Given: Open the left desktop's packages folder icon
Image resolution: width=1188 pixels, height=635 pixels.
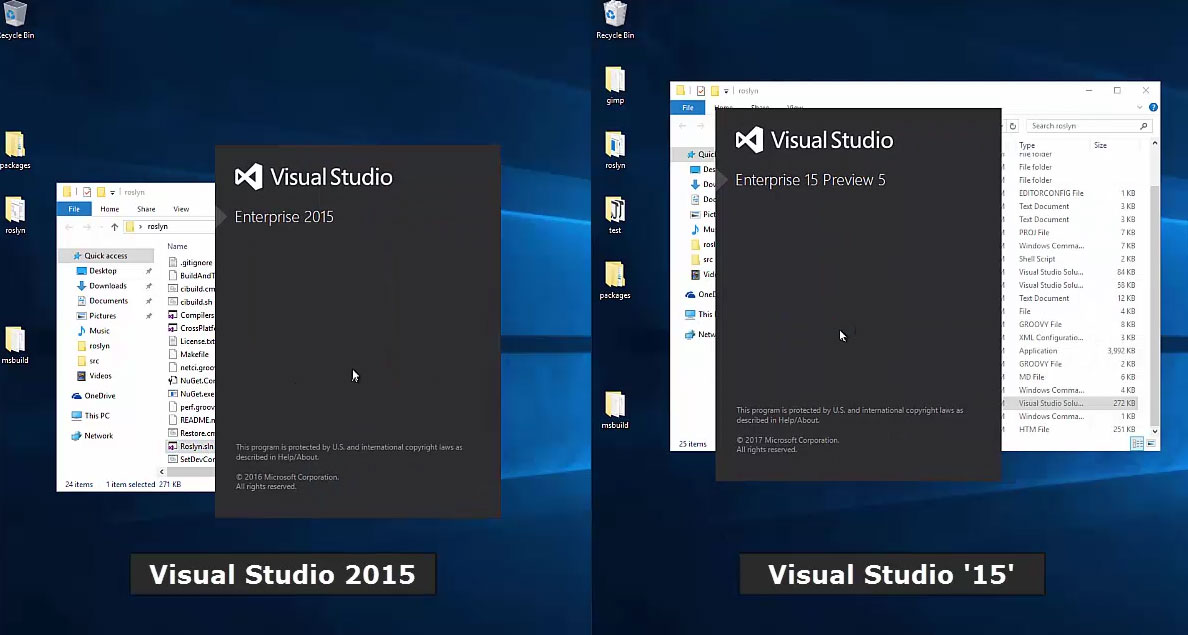Looking at the screenshot, I should tap(15, 150).
